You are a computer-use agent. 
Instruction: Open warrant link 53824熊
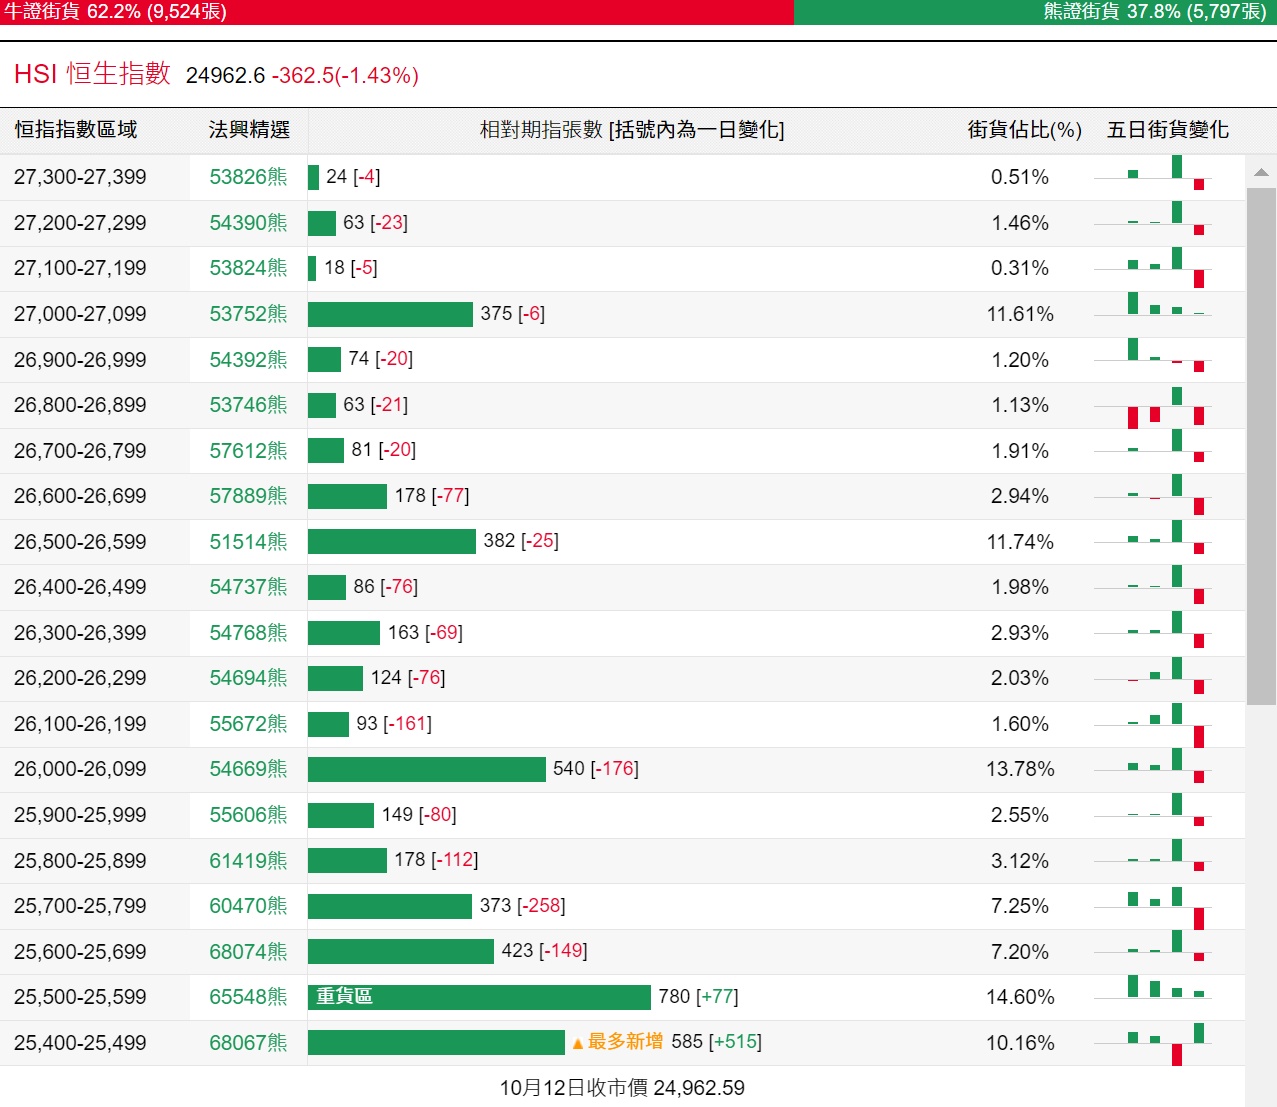[248, 268]
